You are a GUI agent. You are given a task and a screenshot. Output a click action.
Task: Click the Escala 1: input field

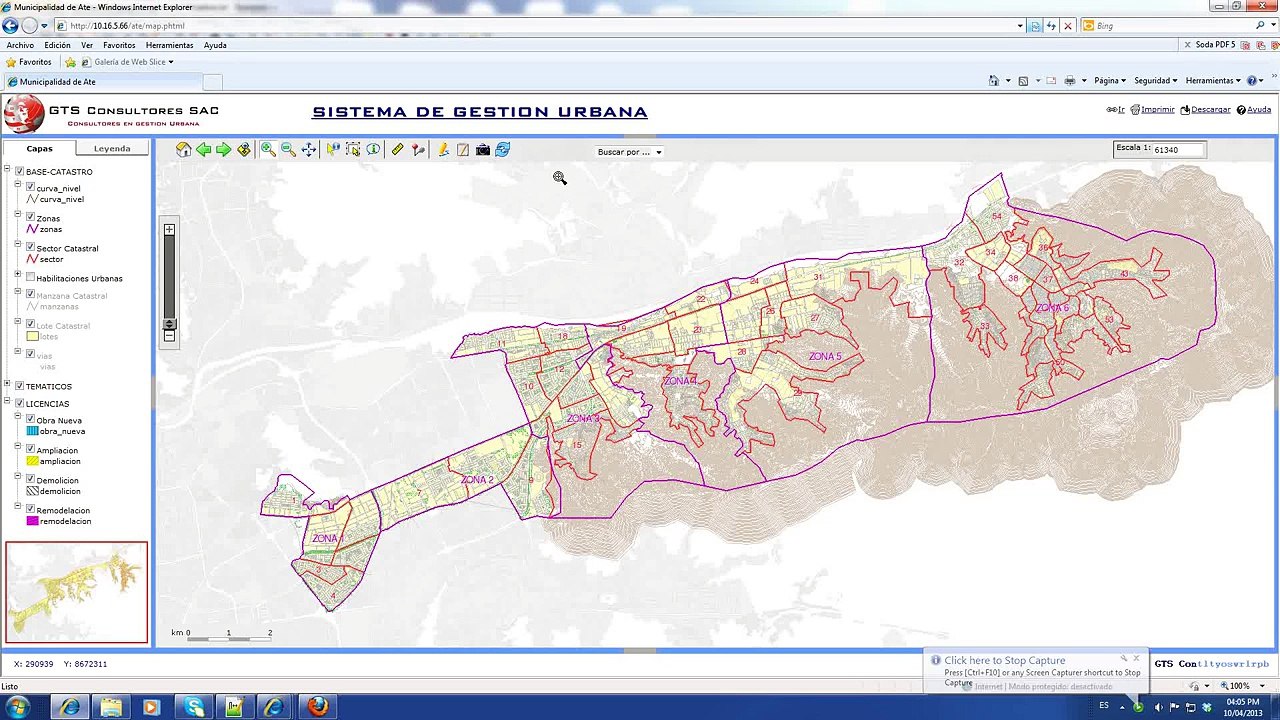1178,149
